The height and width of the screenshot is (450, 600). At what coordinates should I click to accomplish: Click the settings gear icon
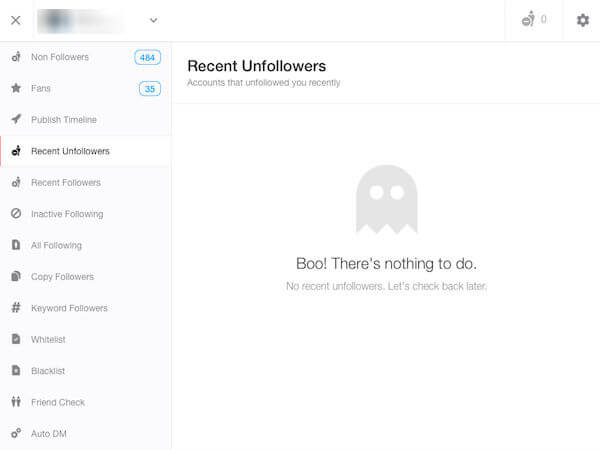[583, 20]
